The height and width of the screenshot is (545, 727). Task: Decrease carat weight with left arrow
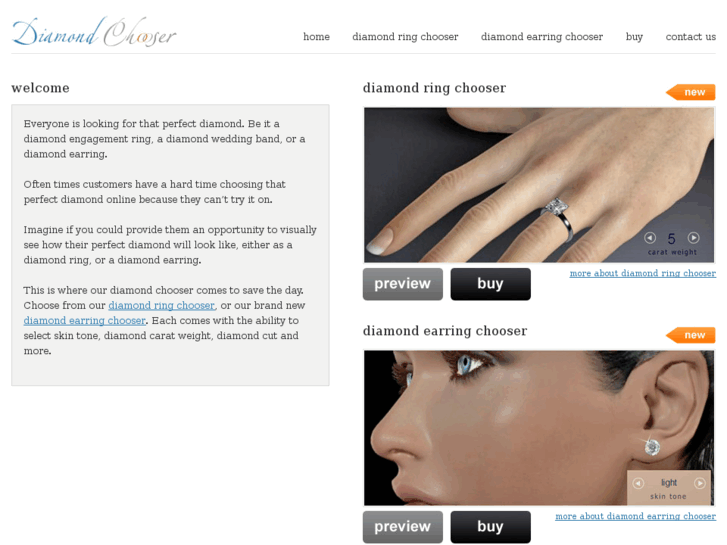(x=650, y=238)
